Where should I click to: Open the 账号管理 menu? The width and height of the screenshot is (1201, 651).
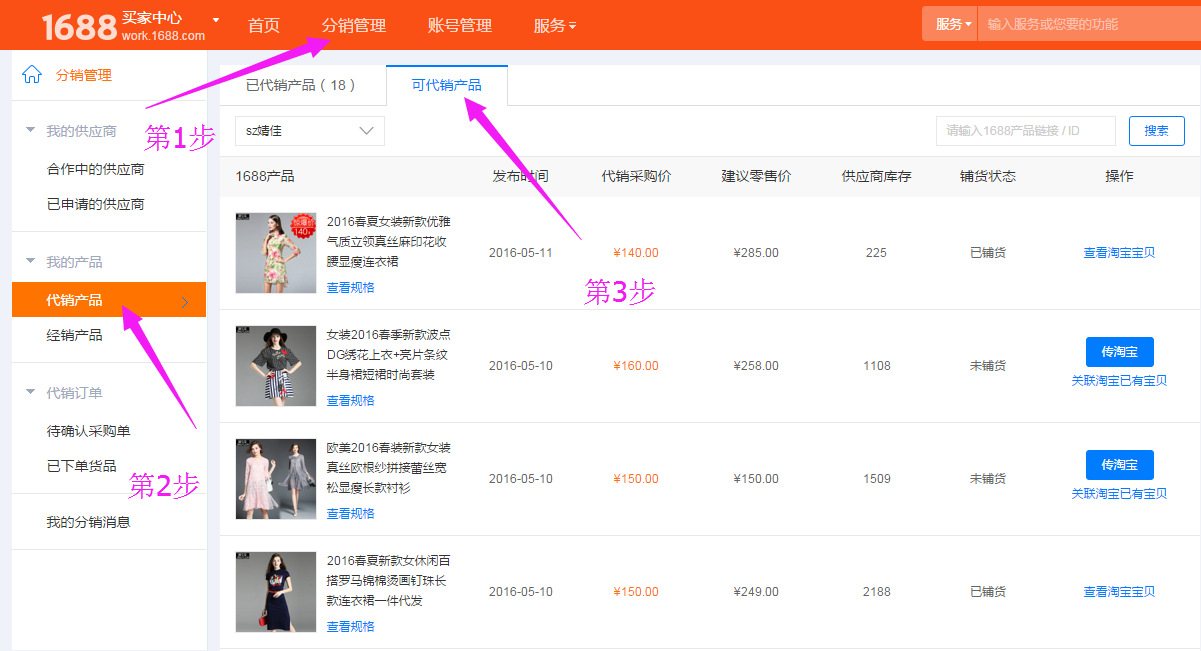(x=460, y=26)
